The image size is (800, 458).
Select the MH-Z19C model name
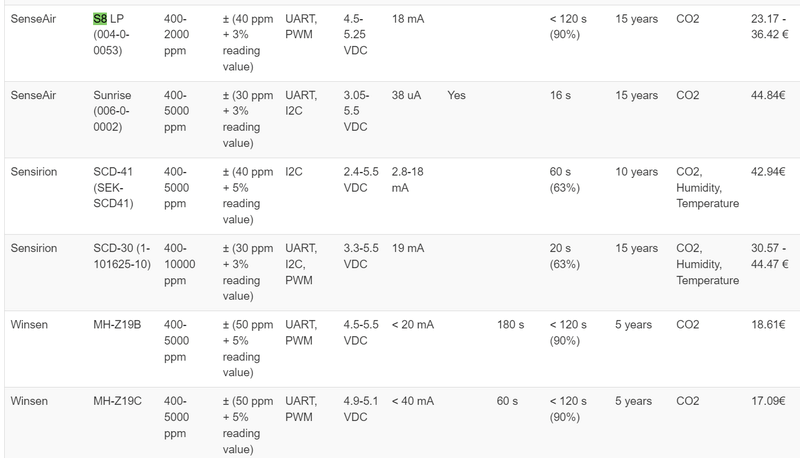[x=117, y=401]
